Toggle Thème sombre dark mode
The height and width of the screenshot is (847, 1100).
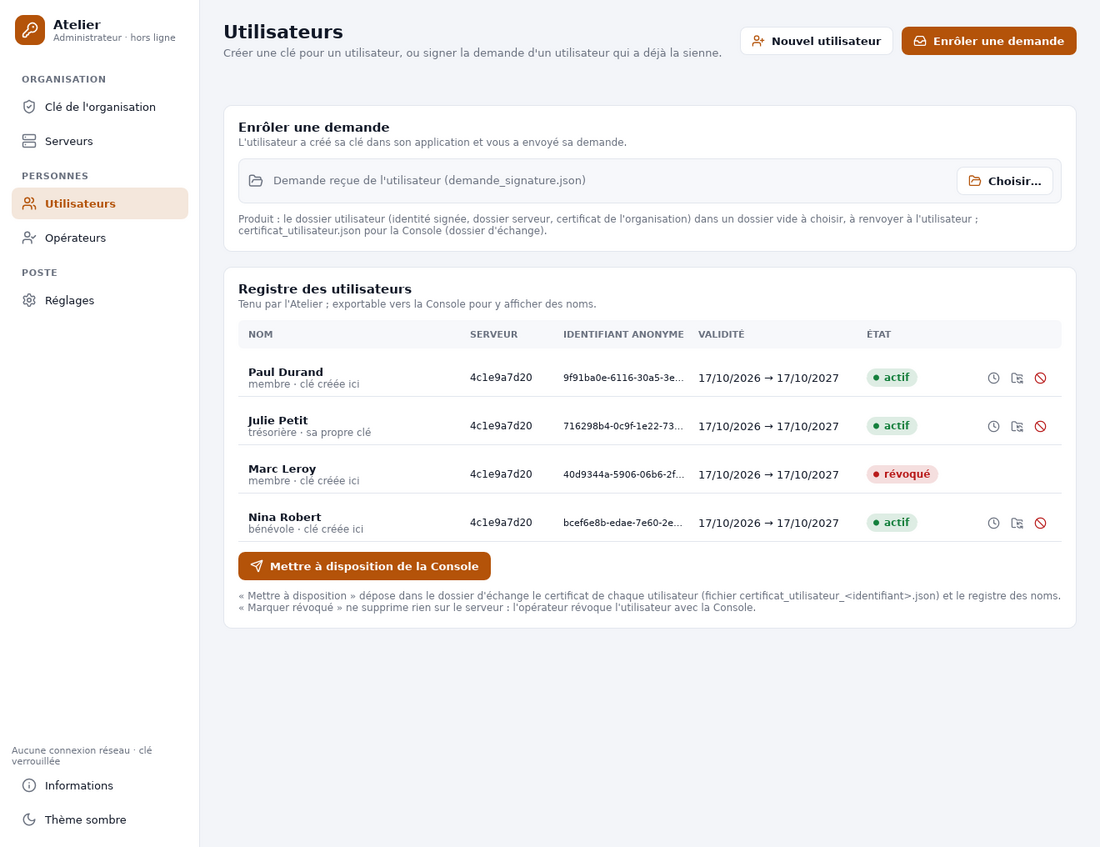100,820
